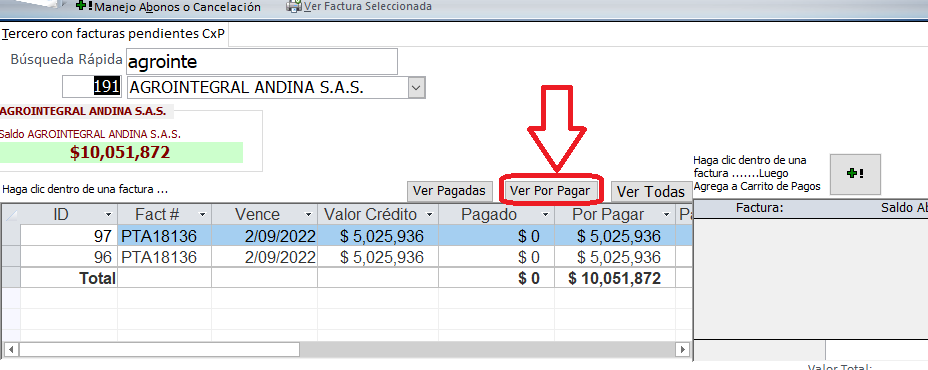The height and width of the screenshot is (370, 928).
Task: Open Manejo Abonos o Cancelación toolbar item
Action: [169, 7]
